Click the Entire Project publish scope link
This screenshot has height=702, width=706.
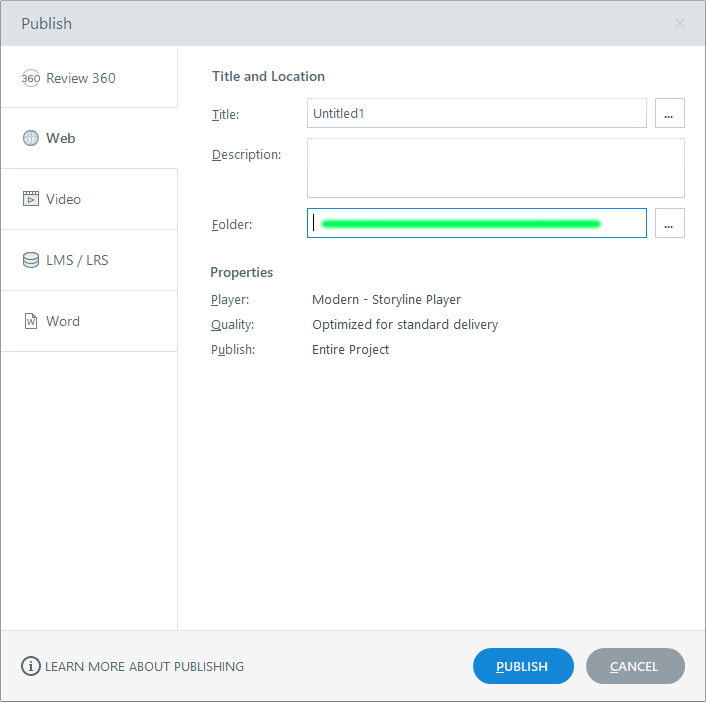pos(350,349)
